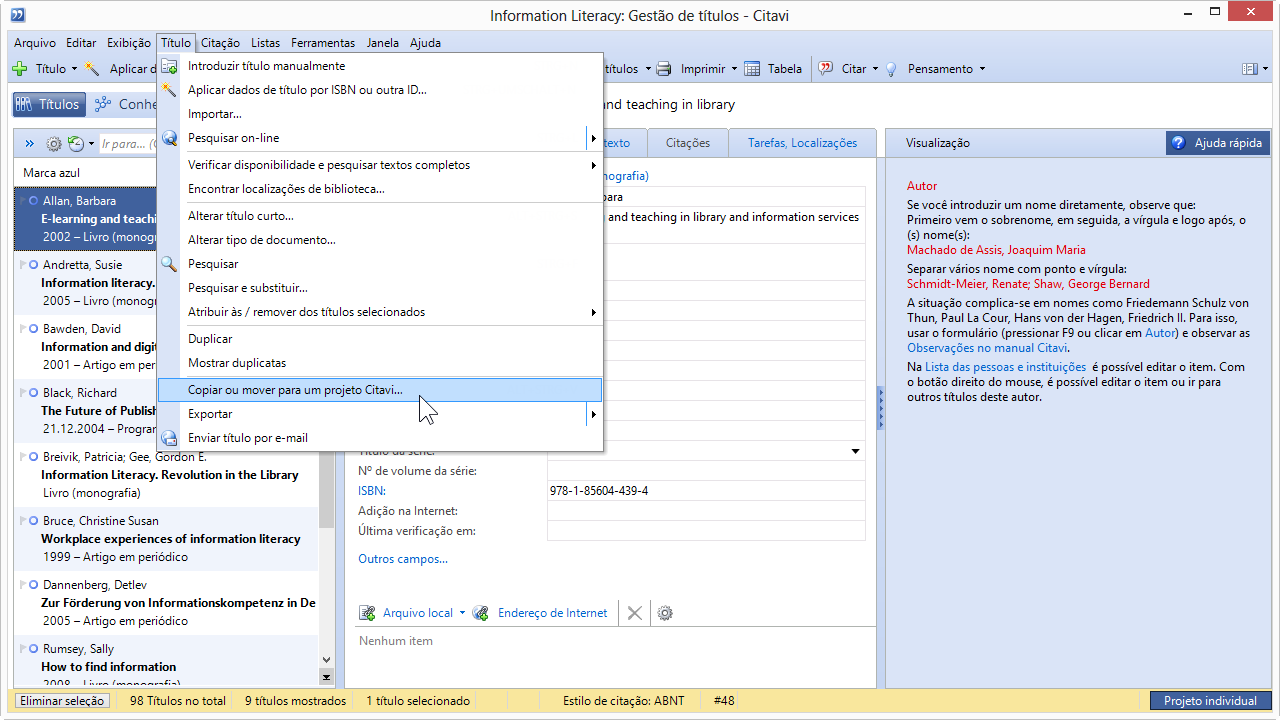1280x720 pixels.
Task: Click the Títulos books view button
Action: click(47, 104)
